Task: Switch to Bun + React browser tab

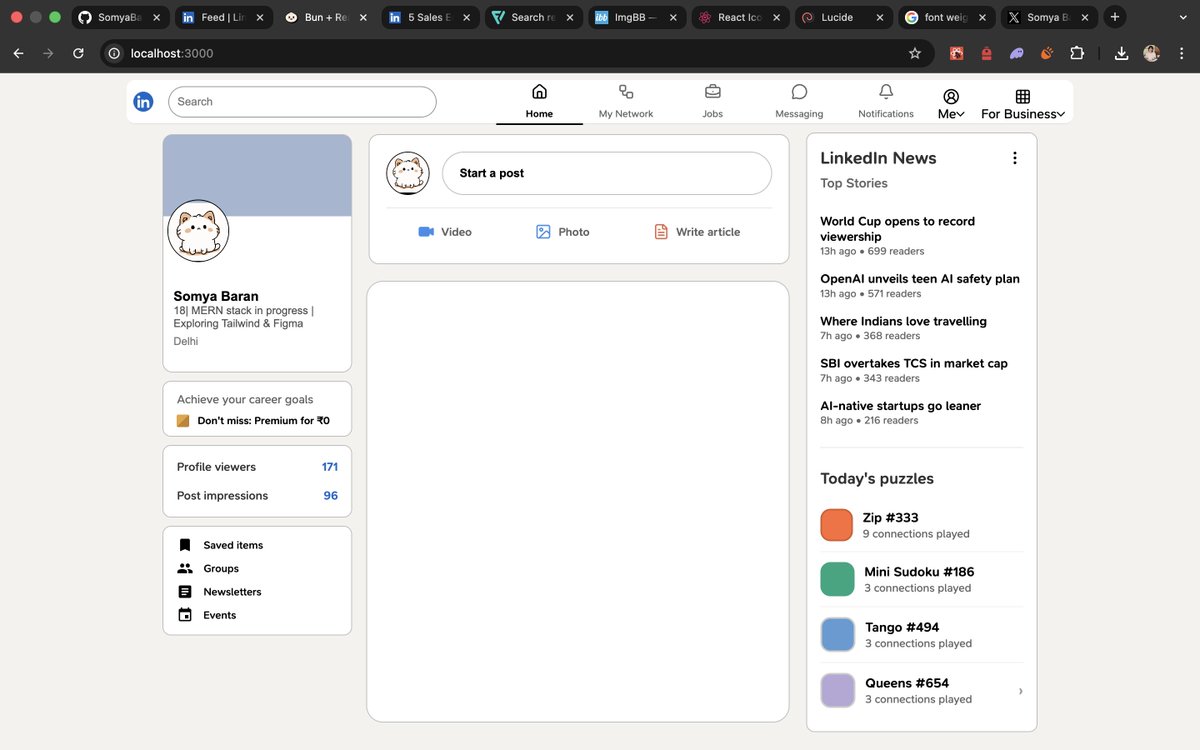Action: tap(328, 17)
